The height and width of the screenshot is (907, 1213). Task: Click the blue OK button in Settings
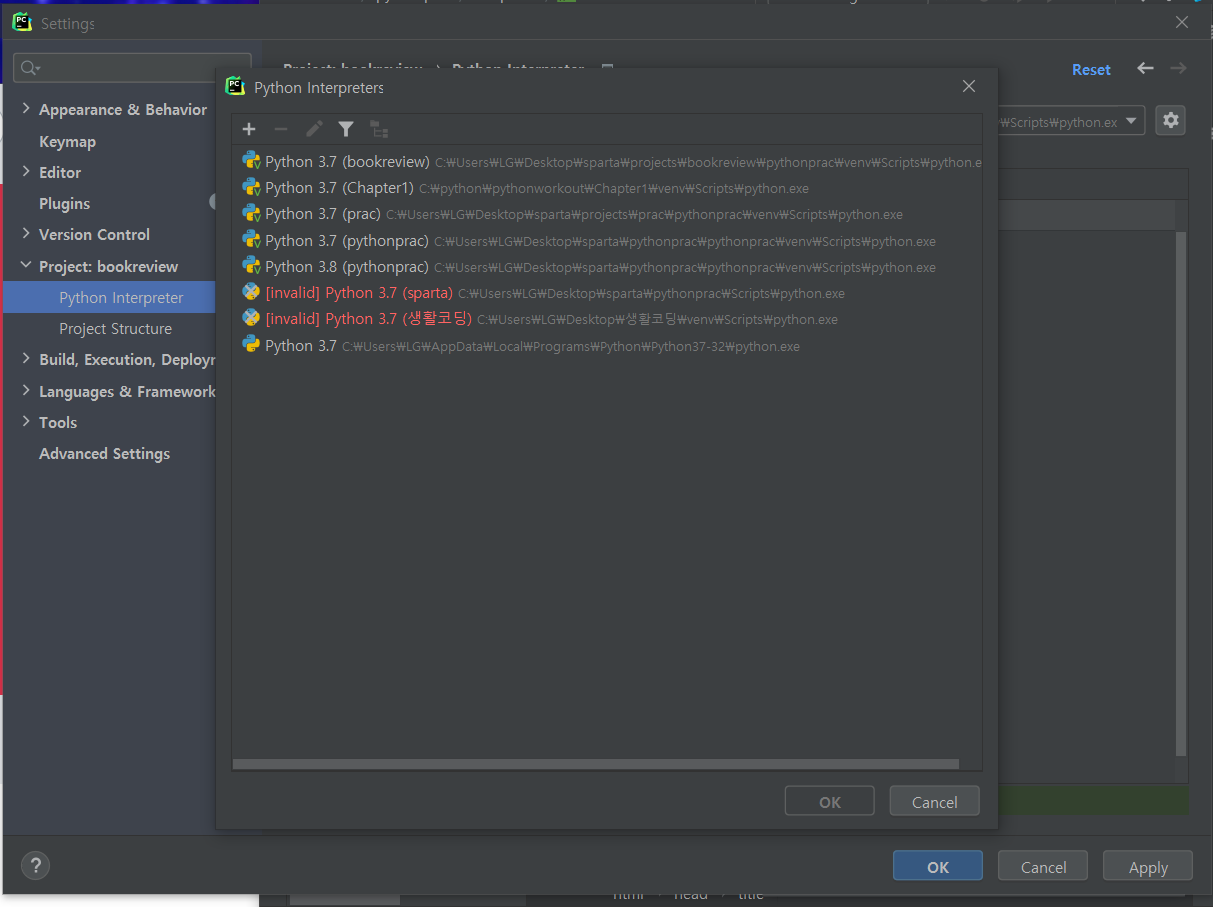click(x=938, y=867)
